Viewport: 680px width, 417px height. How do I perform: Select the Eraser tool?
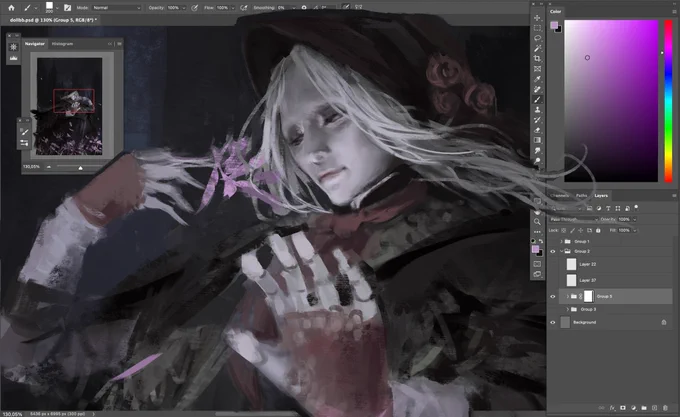click(537, 130)
